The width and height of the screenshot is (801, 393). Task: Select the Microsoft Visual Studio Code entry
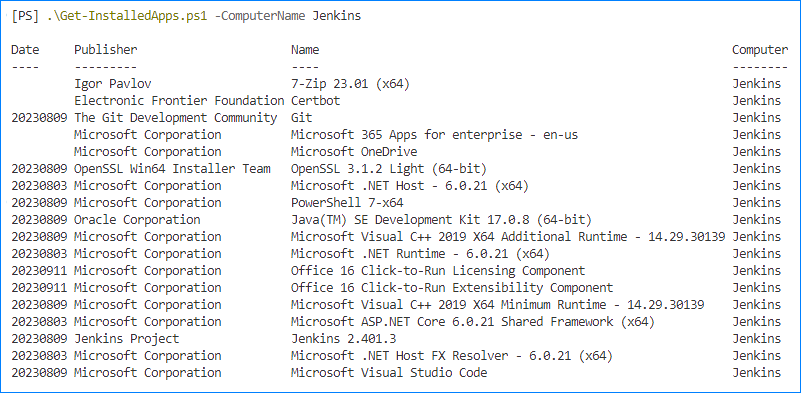pos(389,373)
